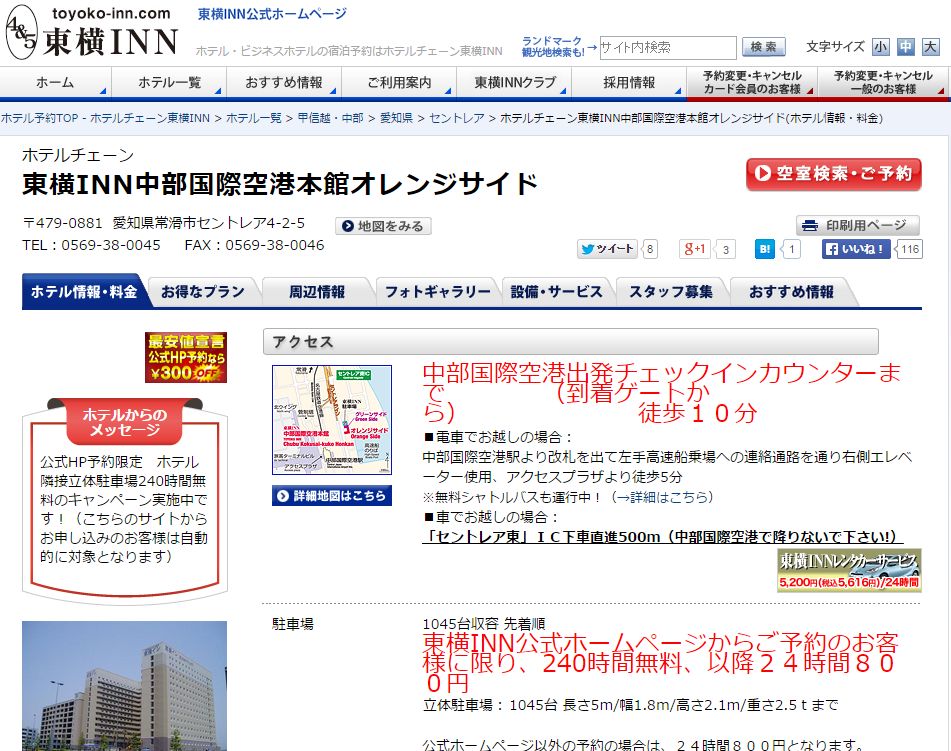Screen dimensions: 951x751
Task: Click the Google +1 count 3
Action: click(726, 249)
